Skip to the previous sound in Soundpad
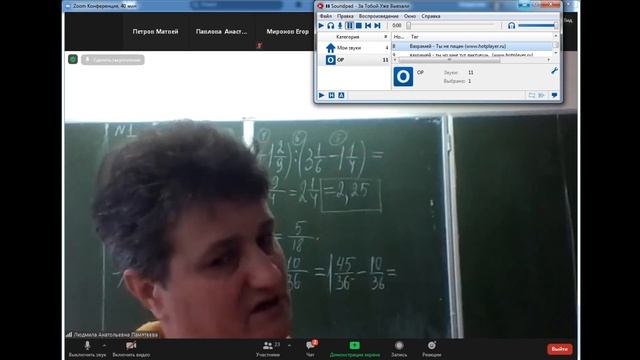This screenshot has height=360, width=640. 368,25
